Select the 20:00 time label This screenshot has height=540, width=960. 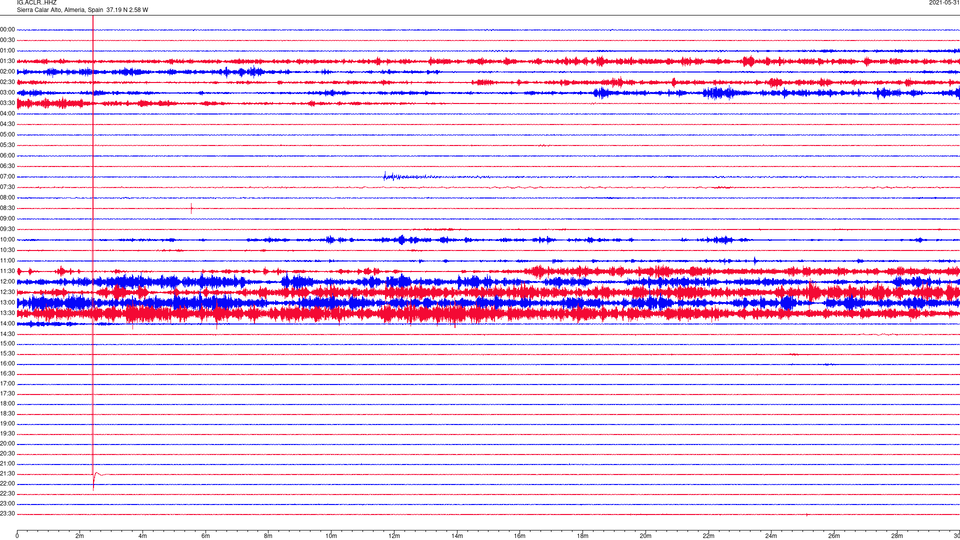coord(7,444)
